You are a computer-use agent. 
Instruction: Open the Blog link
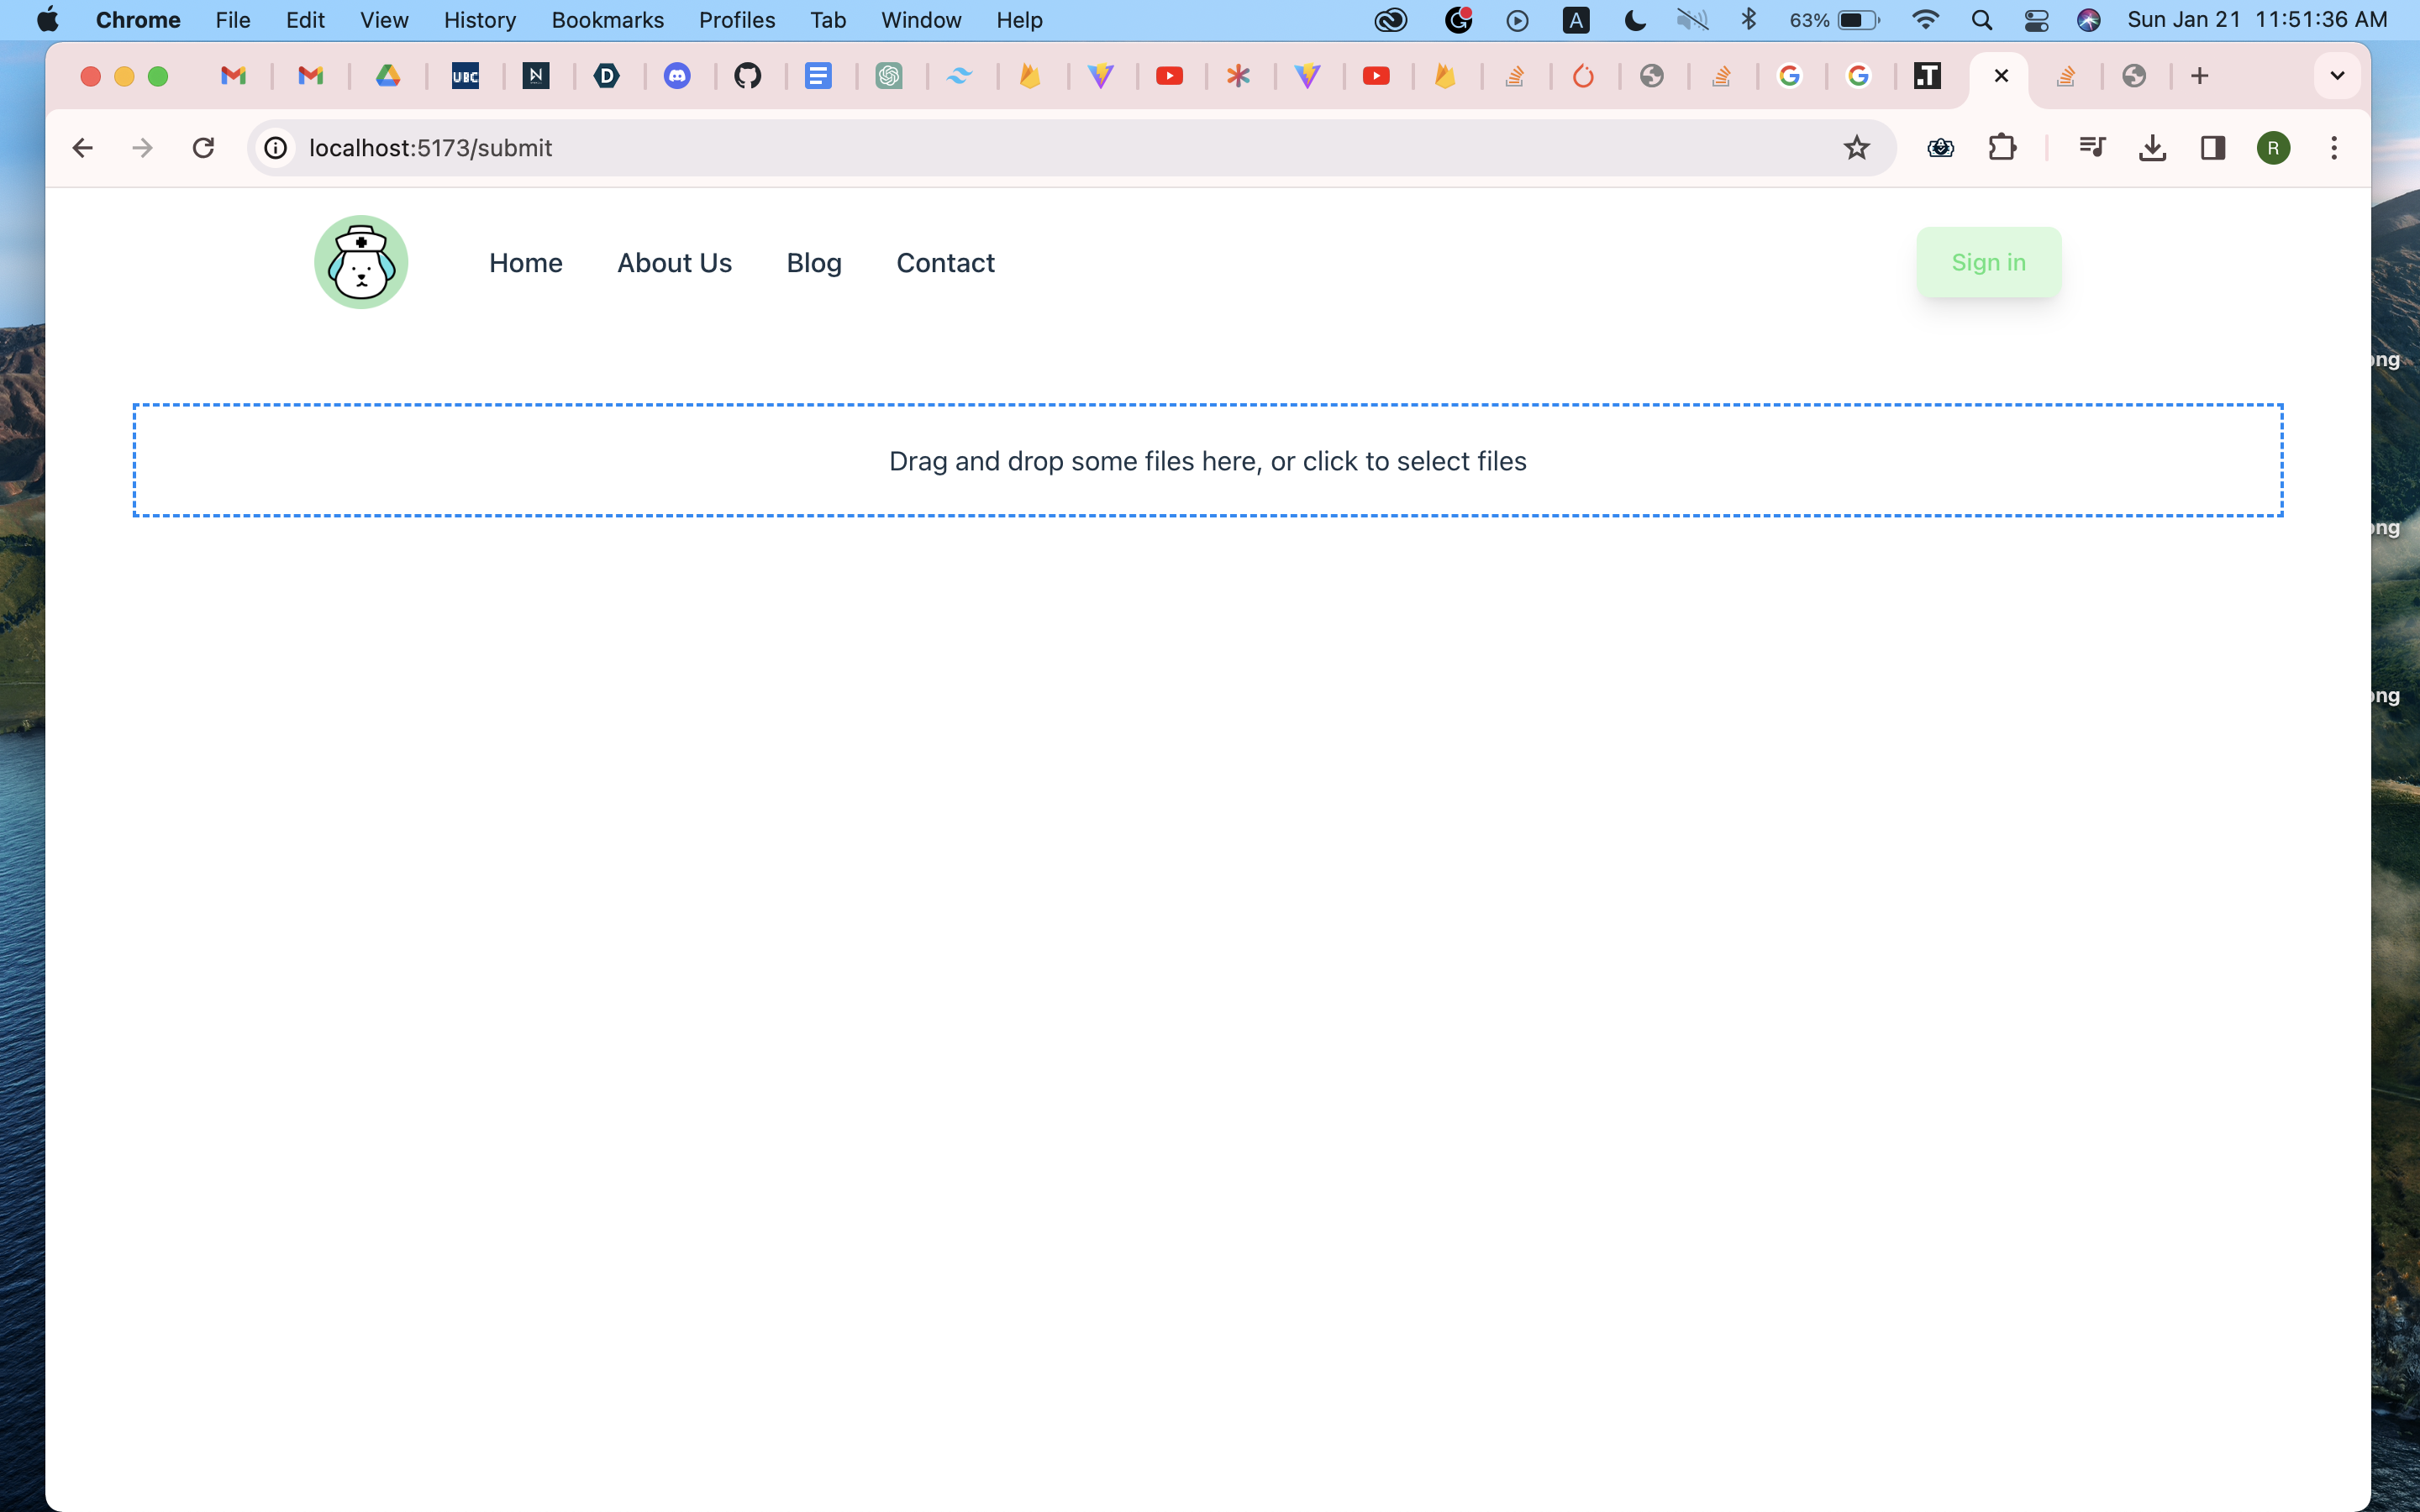tap(813, 263)
